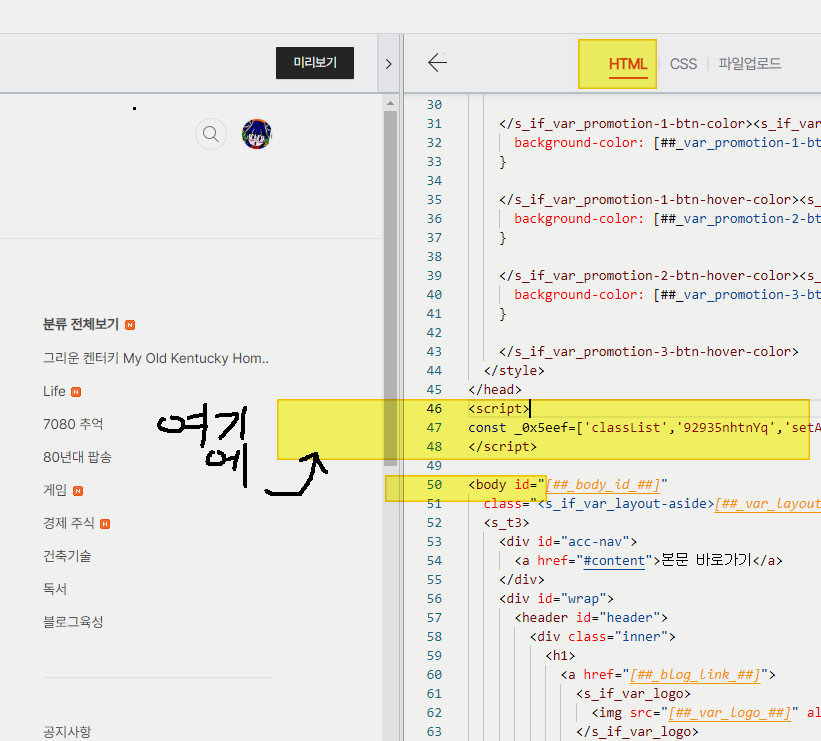This screenshot has width=821, height=741.
Task: Click the div id="acc-nav" line
Action: [x=568, y=541]
